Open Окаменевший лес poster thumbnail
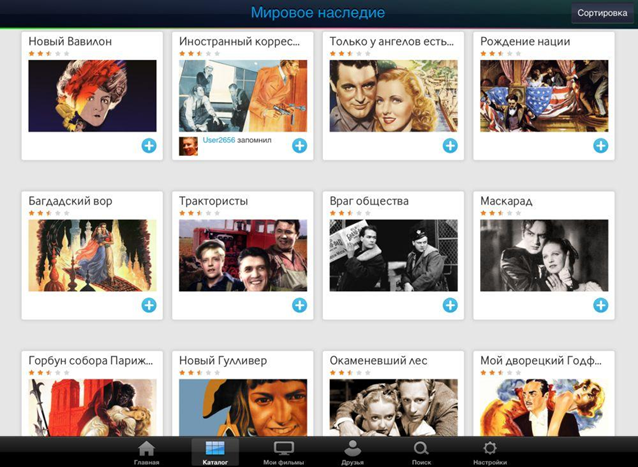This screenshot has height=467, width=638. pyautogui.click(x=393, y=408)
